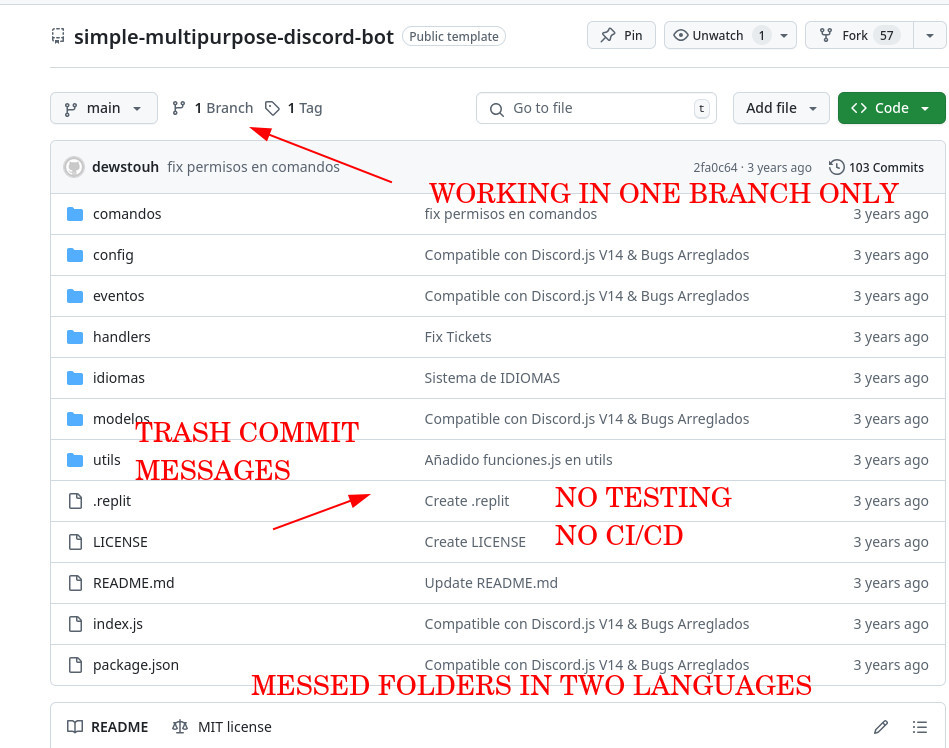Click the branch icon next to 1 Branch
The image size is (949, 748).
tap(178, 108)
